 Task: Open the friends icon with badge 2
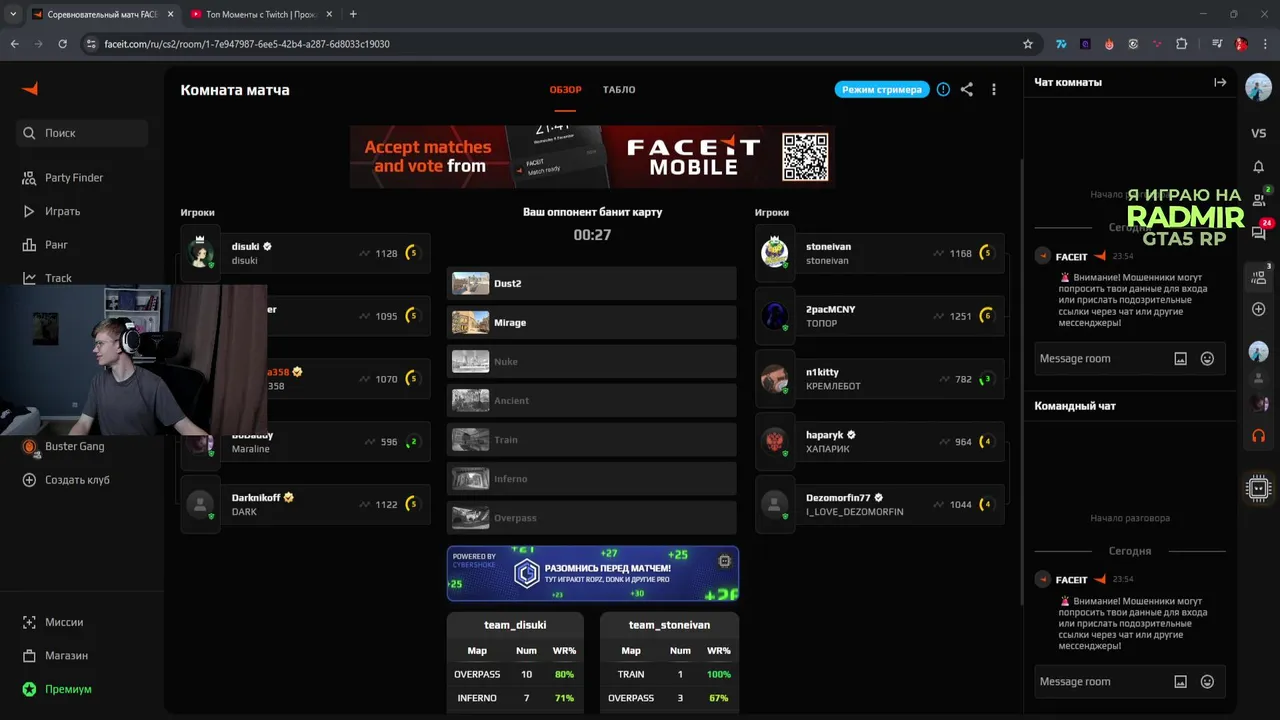click(1258, 199)
